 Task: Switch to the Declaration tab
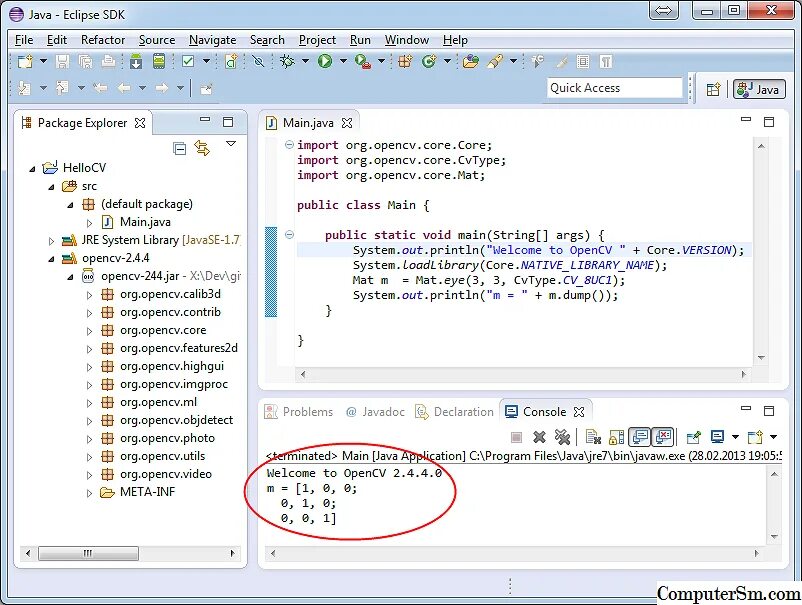454,412
